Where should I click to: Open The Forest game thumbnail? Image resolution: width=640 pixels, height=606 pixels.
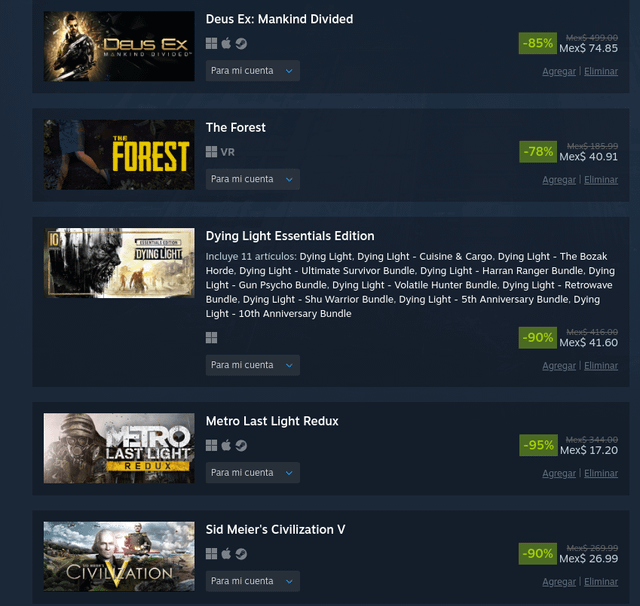point(119,155)
